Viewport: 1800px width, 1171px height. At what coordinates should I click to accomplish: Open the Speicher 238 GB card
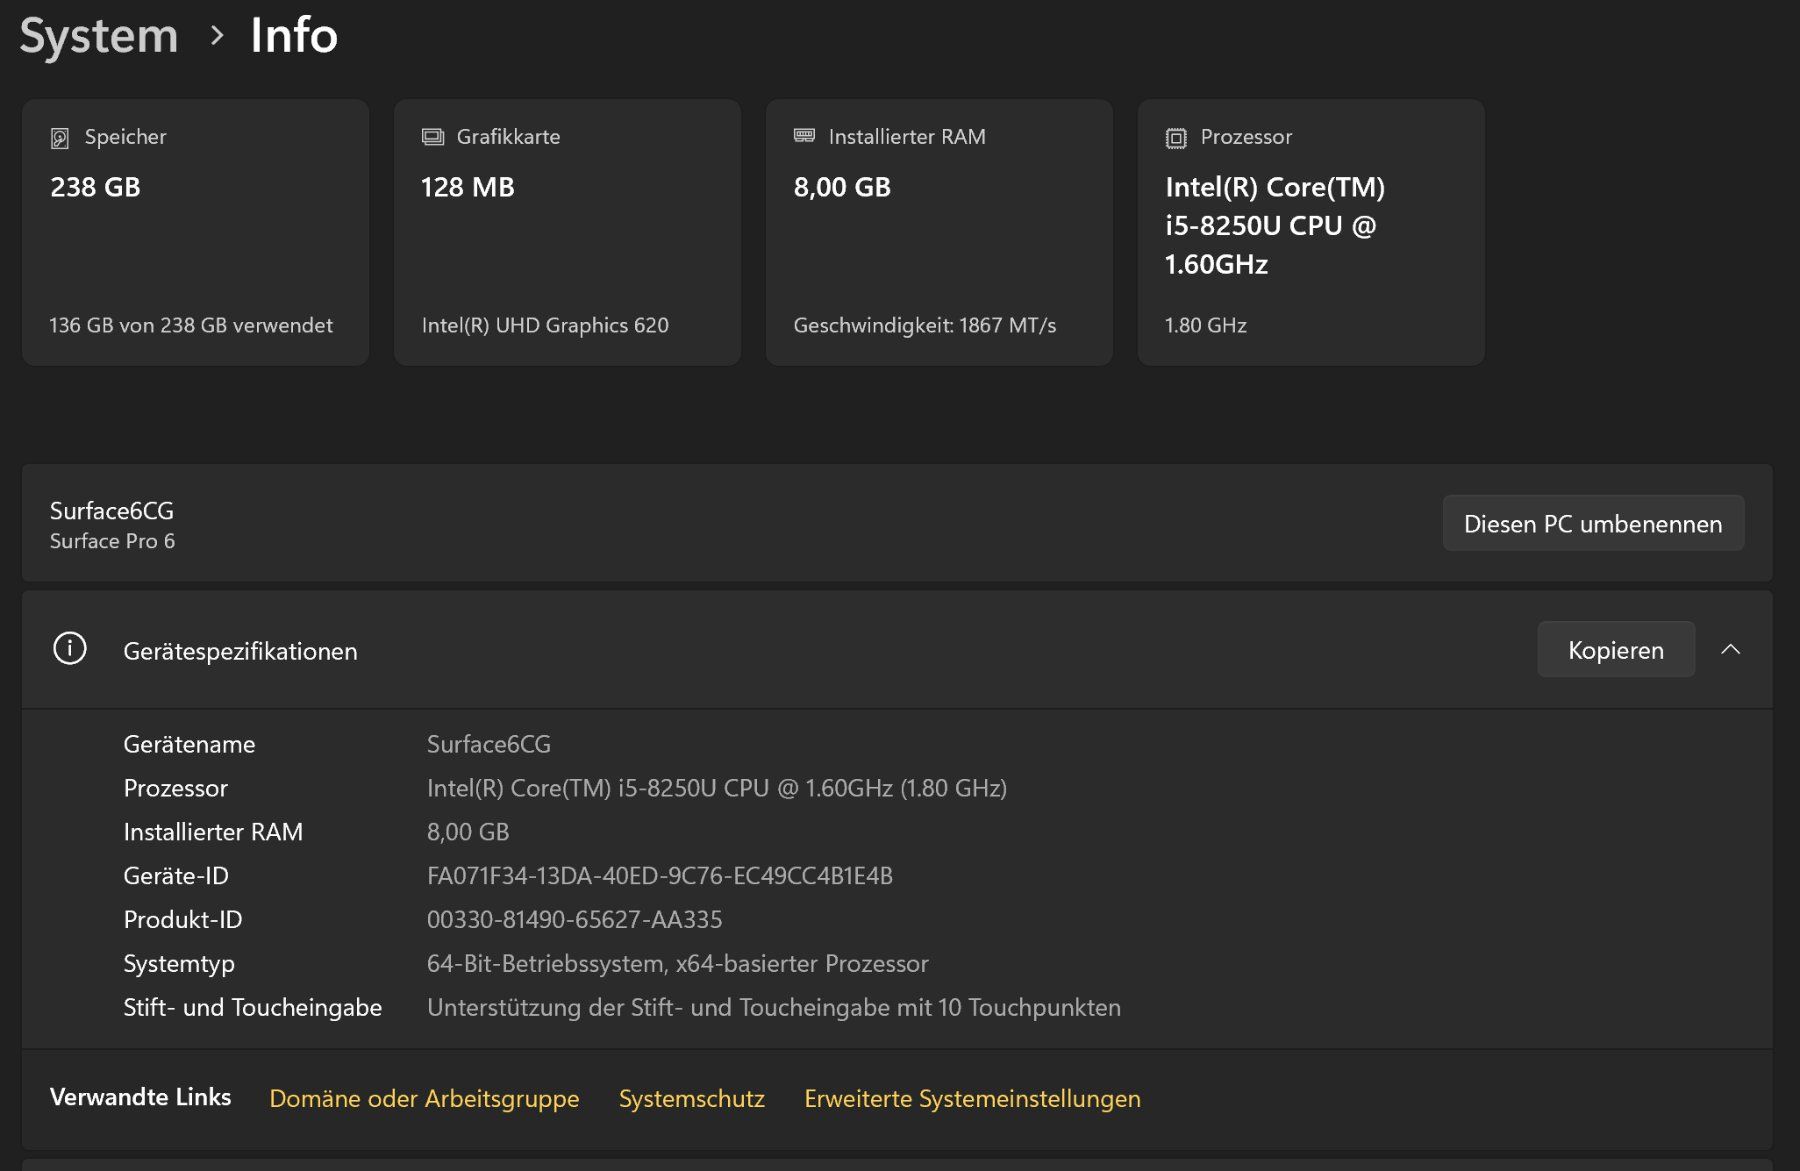click(196, 232)
